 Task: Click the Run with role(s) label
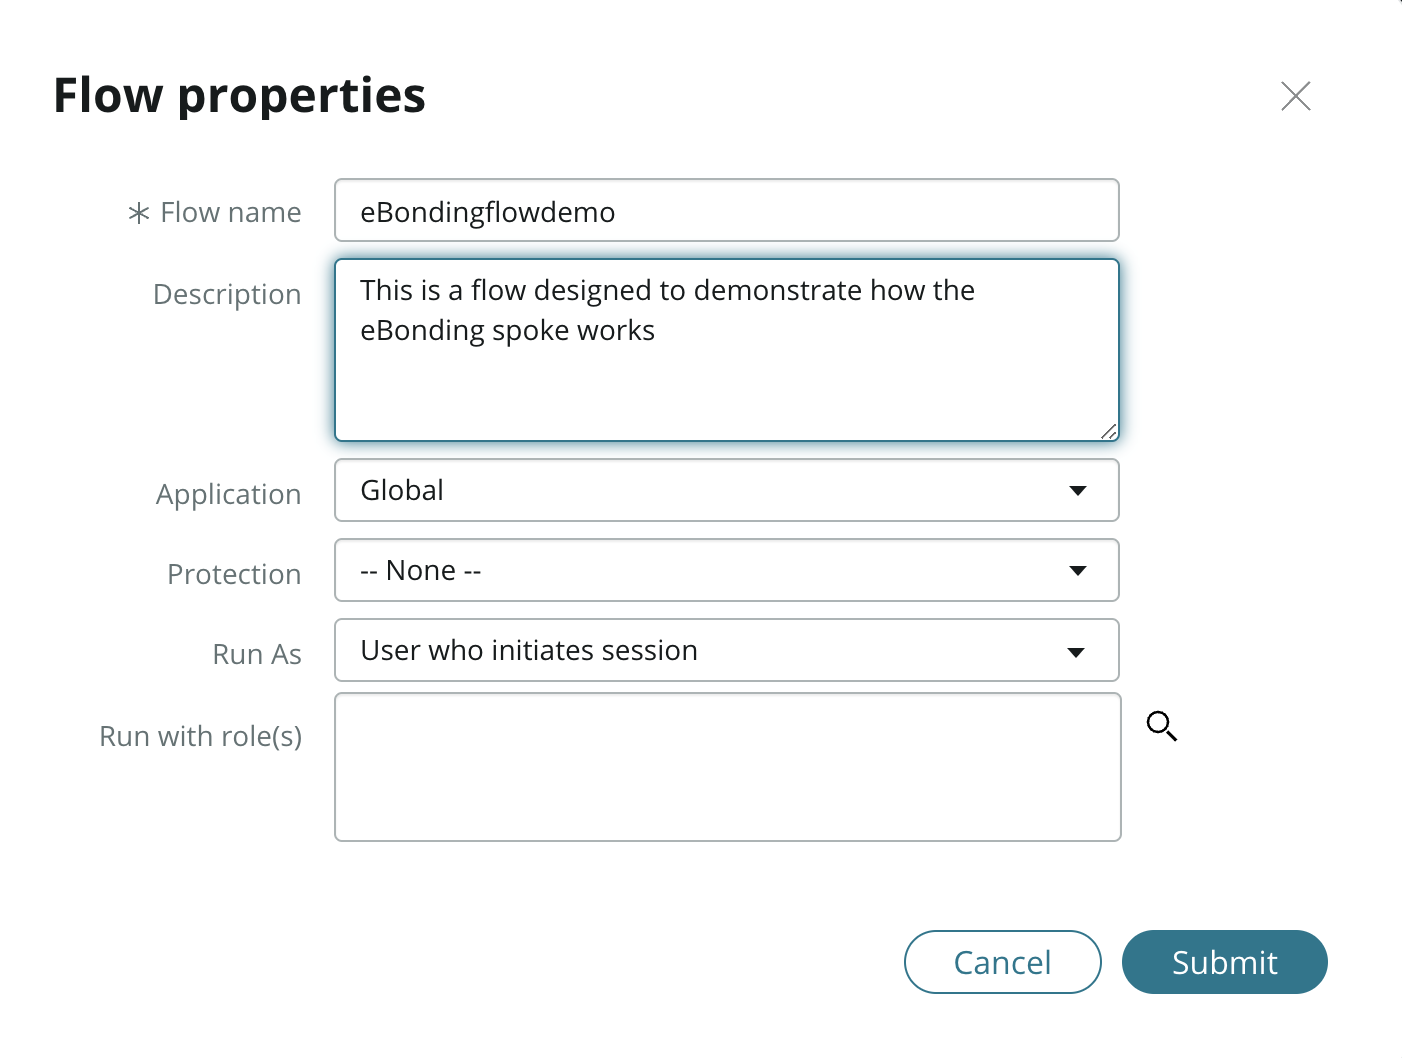pyautogui.click(x=200, y=736)
